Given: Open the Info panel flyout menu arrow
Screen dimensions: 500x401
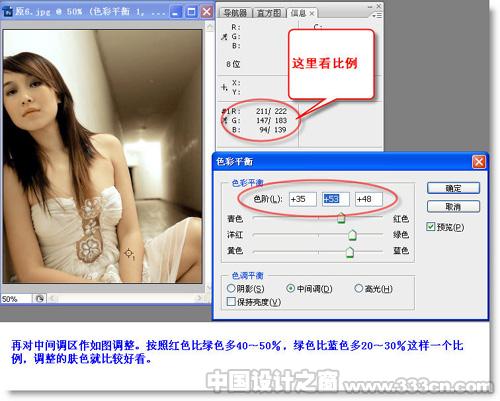Looking at the screenshot, I should pos(377,16).
